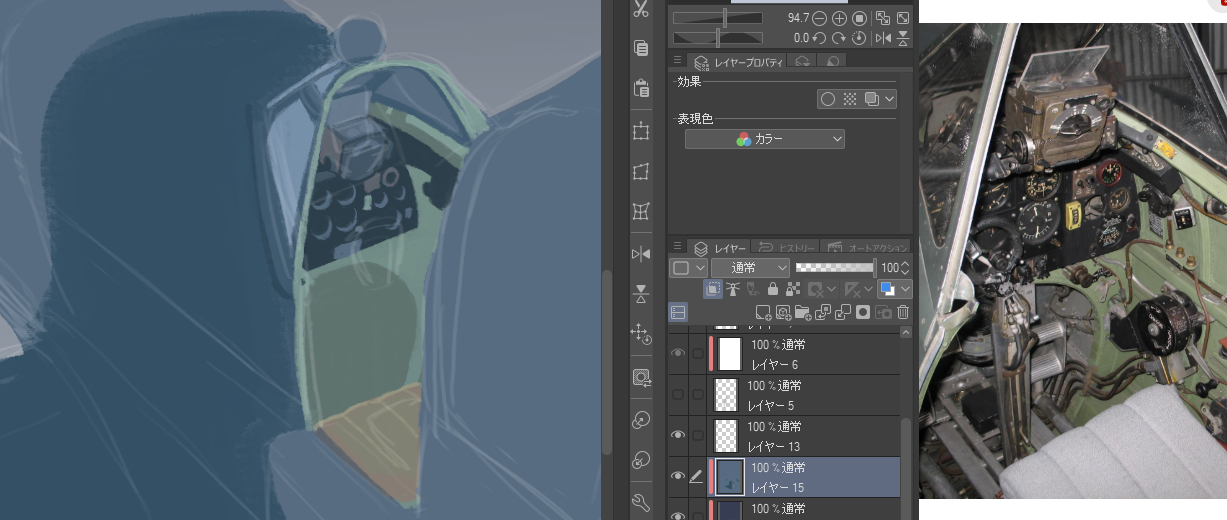Create a new raster layer
Screen dimensions: 1227x520
pos(763,313)
